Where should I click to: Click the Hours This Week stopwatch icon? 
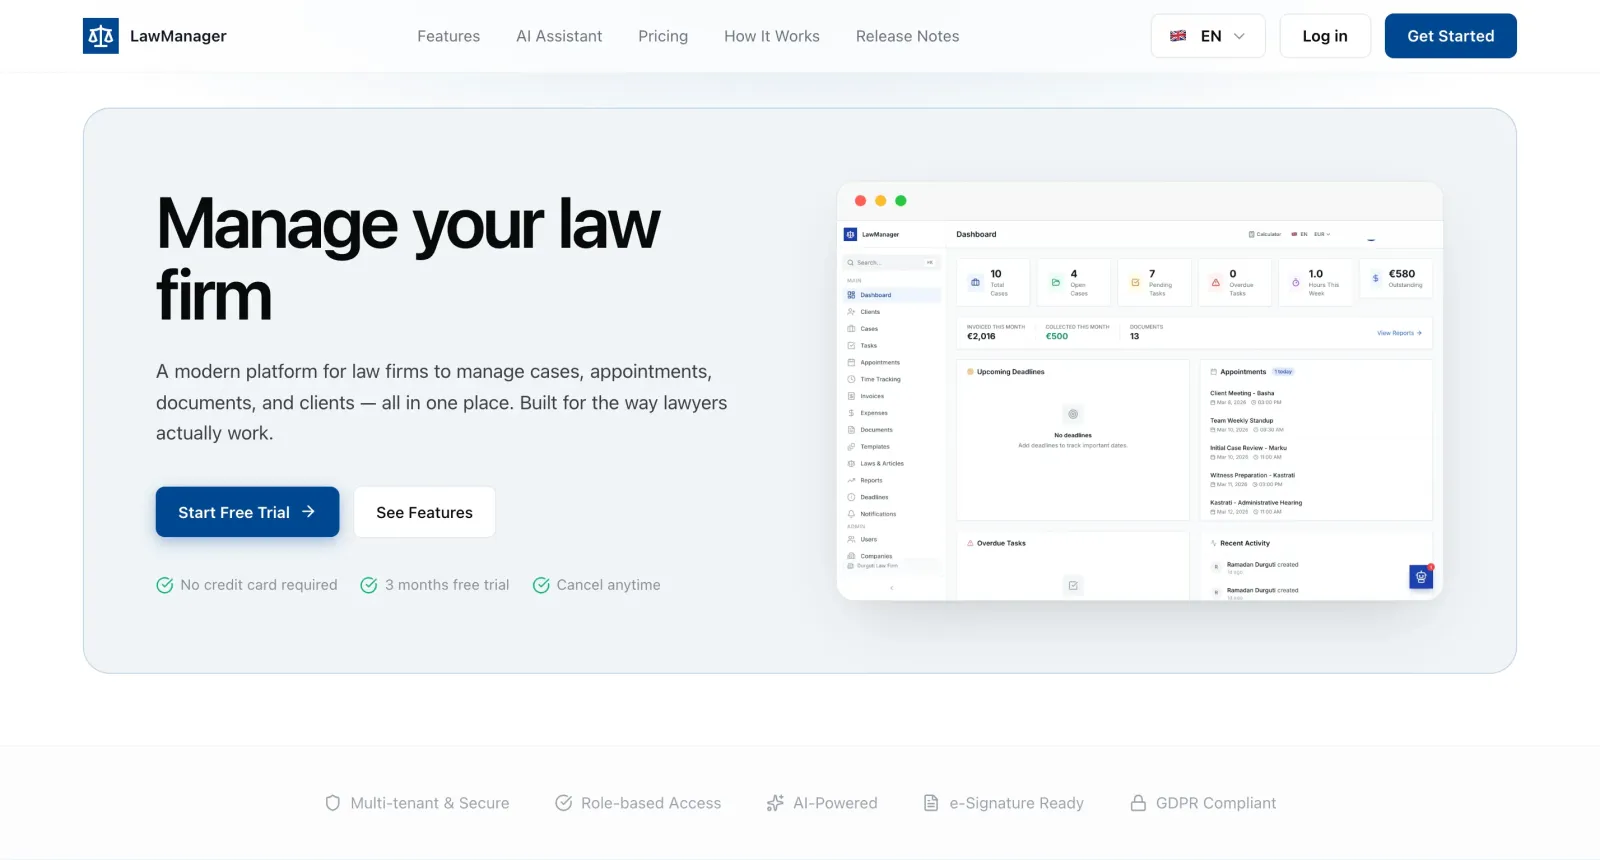(1296, 283)
